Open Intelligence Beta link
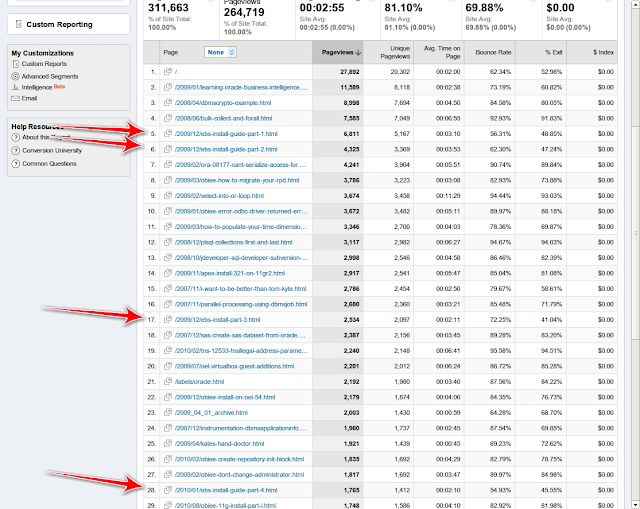The width and height of the screenshot is (640, 509). pyautogui.click(x=43, y=87)
